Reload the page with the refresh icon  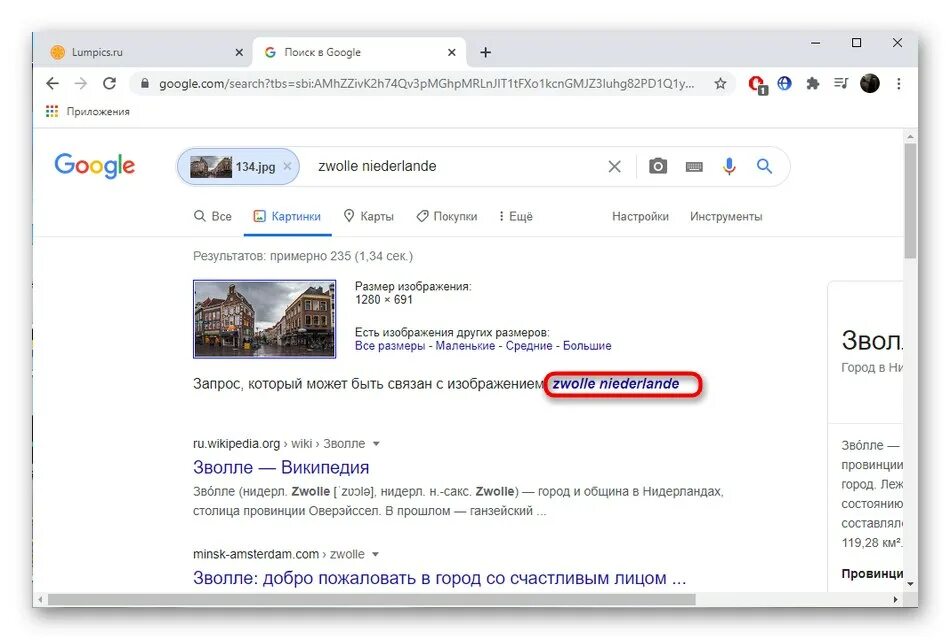(109, 84)
